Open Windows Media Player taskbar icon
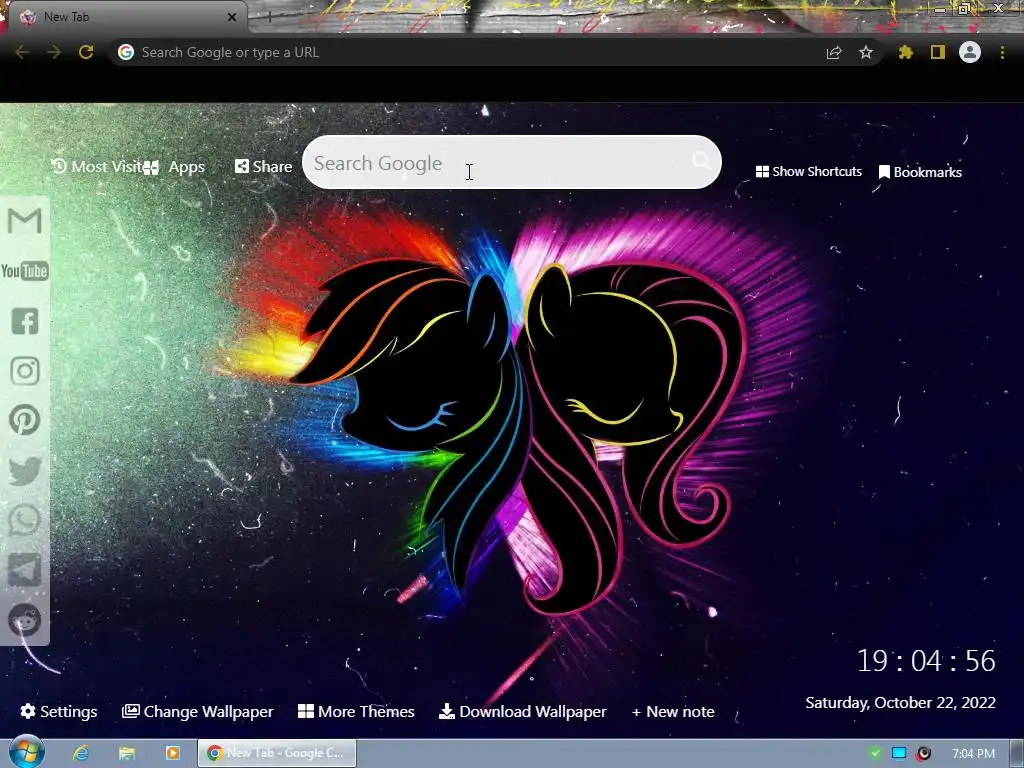Image resolution: width=1024 pixels, height=768 pixels. click(172, 753)
